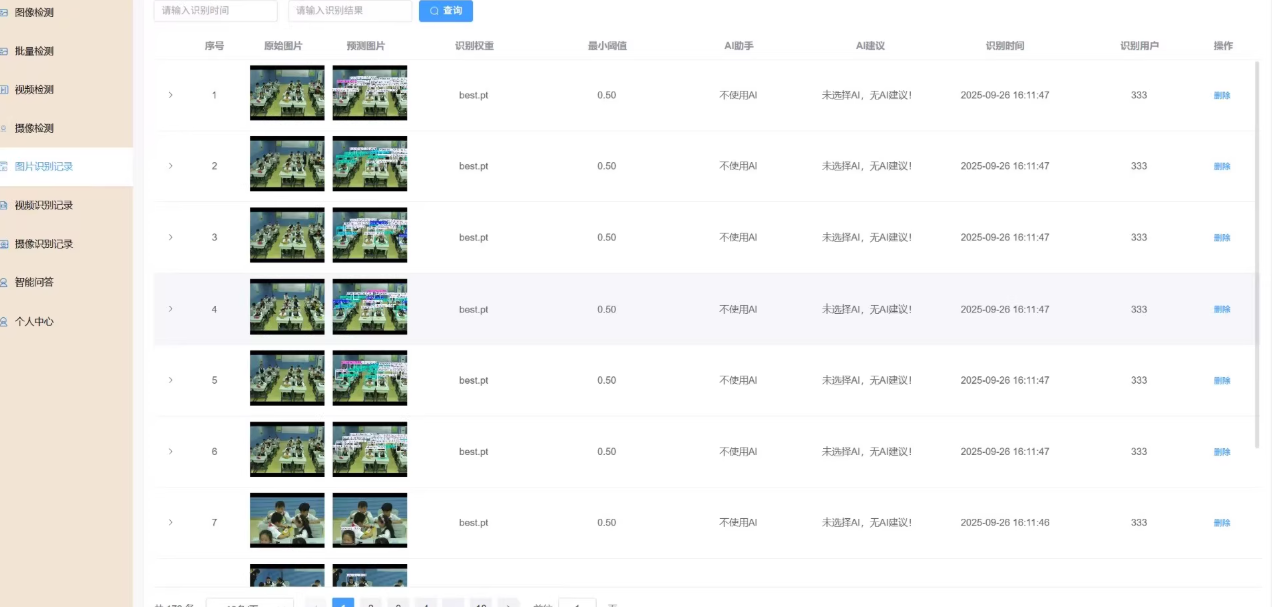Image resolution: width=1272 pixels, height=607 pixels.
Task: Click the 识别权重 column header
Action: 474,46
